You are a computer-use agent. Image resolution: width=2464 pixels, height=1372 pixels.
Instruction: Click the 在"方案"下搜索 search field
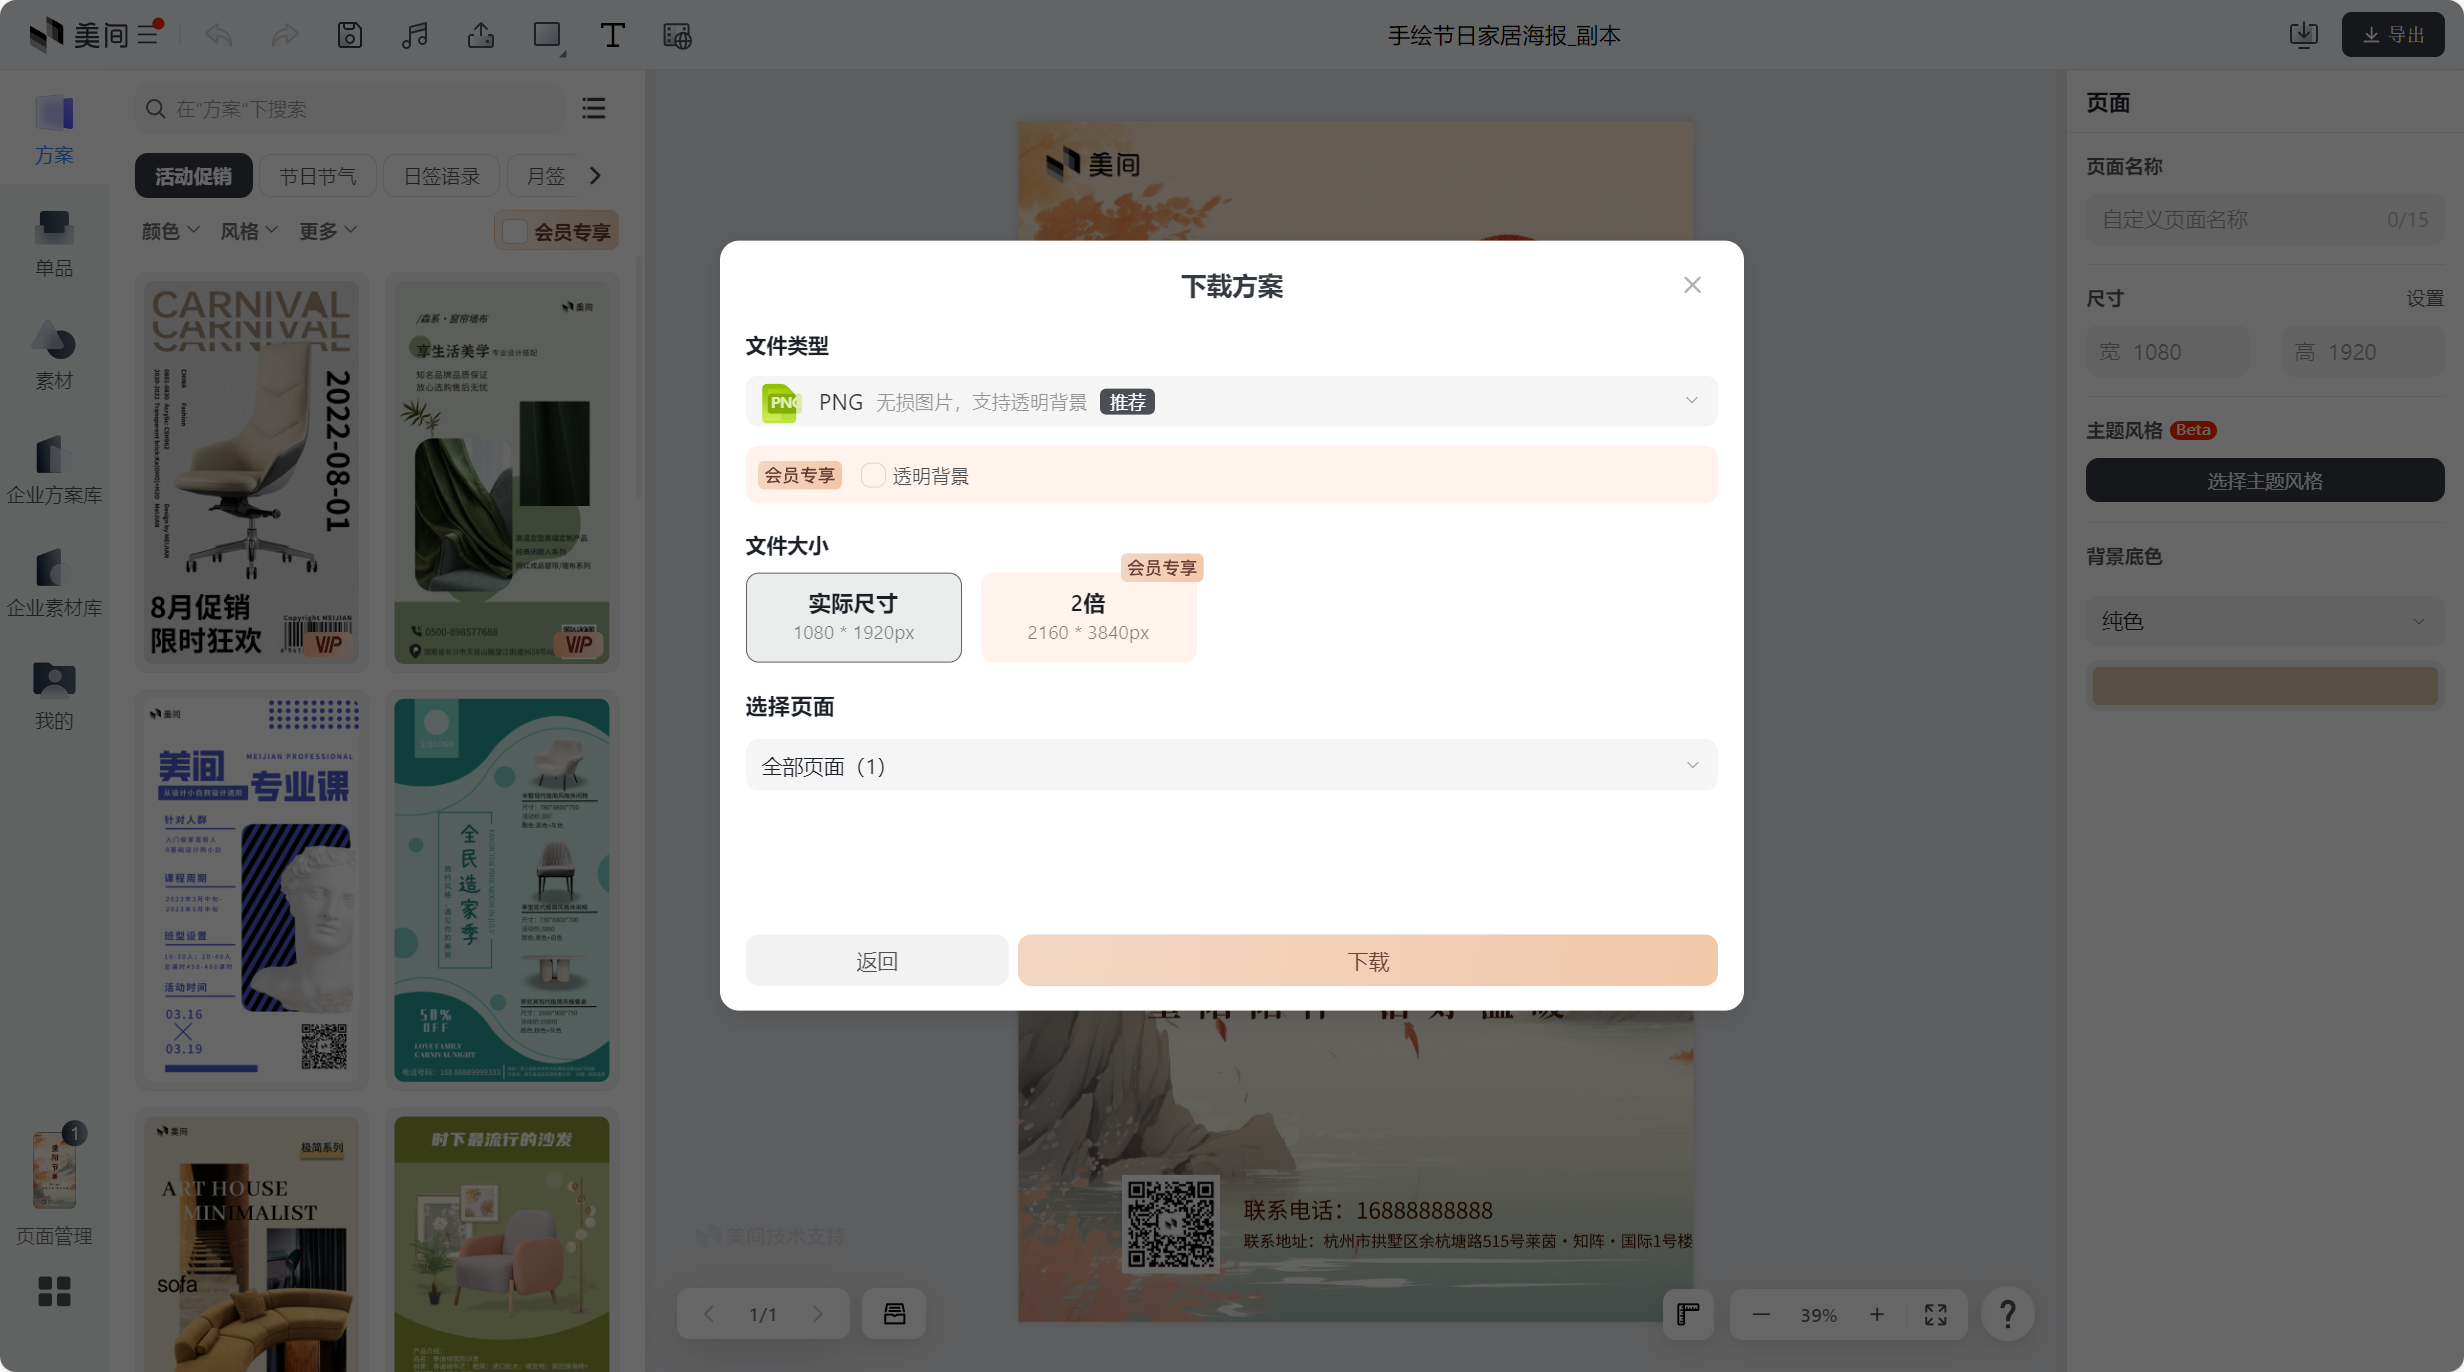click(350, 108)
